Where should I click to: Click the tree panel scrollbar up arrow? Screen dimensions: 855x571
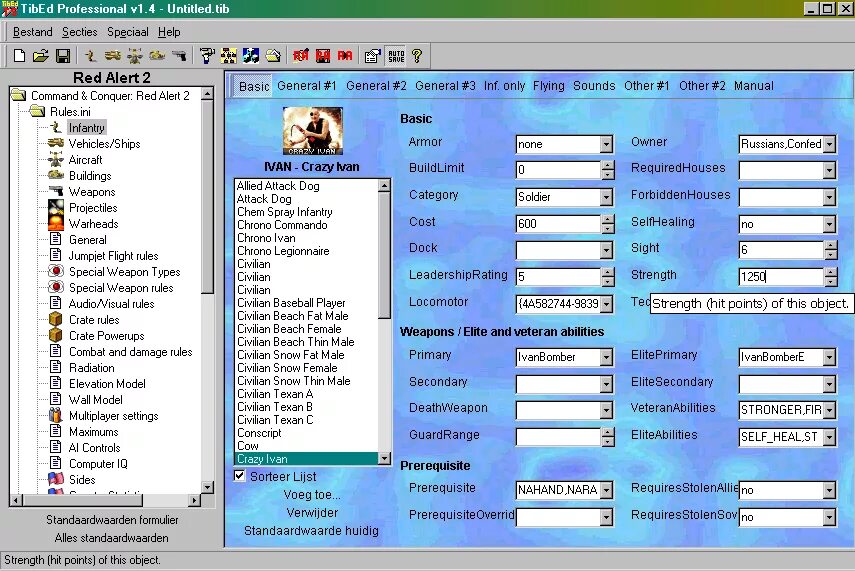[x=207, y=94]
